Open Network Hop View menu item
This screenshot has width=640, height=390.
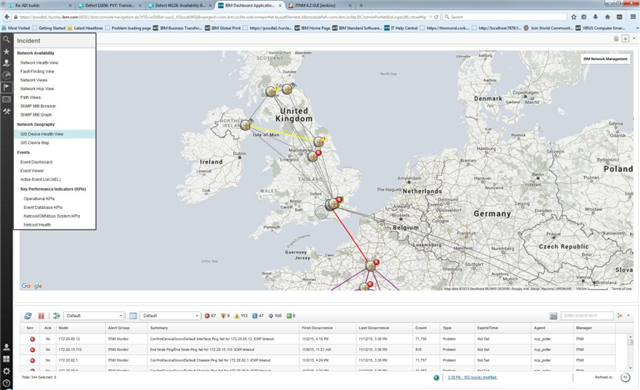point(37,89)
